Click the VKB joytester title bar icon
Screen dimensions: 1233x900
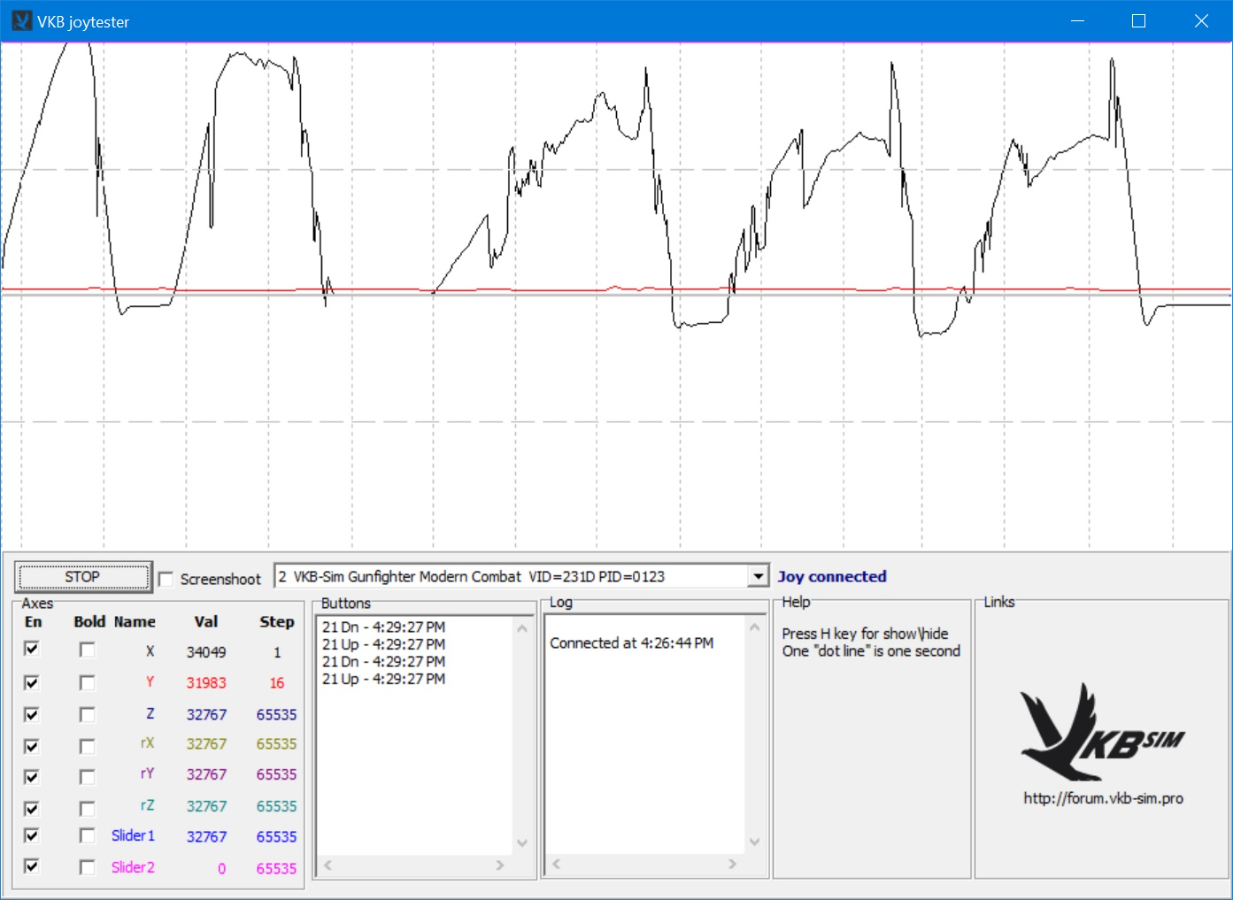point(21,20)
